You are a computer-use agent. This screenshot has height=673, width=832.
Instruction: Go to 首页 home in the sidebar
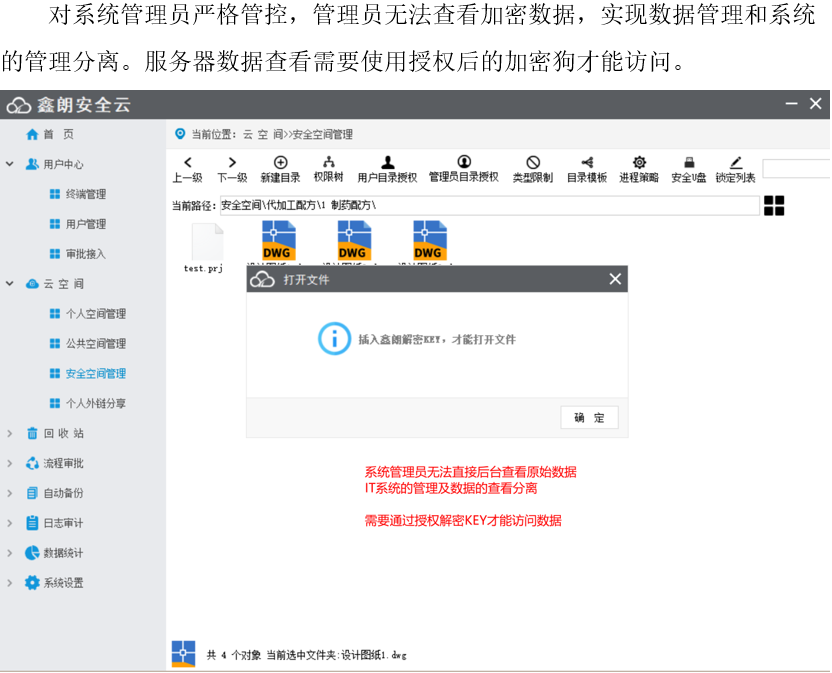[x=57, y=134]
